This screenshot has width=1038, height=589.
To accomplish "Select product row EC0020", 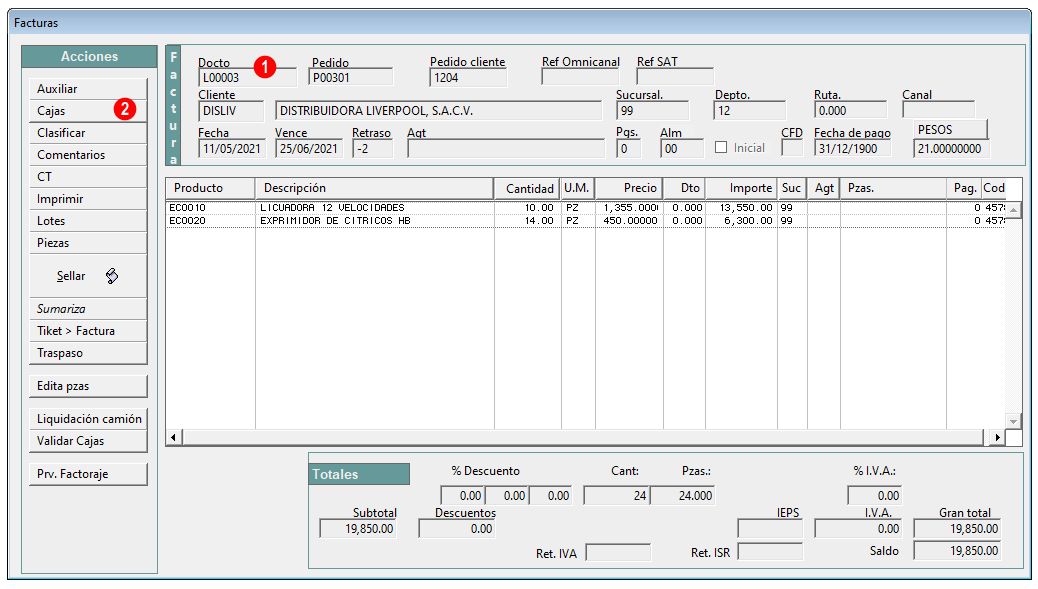I will tap(585, 221).
